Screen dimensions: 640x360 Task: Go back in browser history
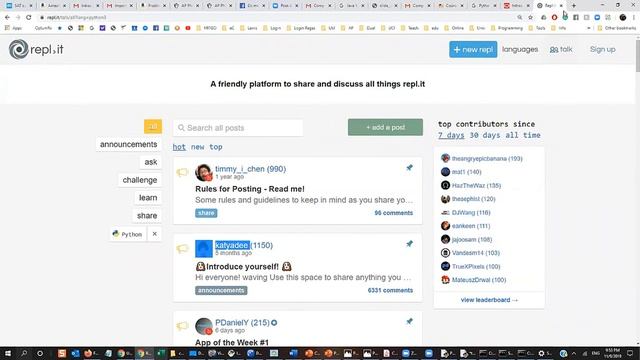pyautogui.click(x=7, y=17)
